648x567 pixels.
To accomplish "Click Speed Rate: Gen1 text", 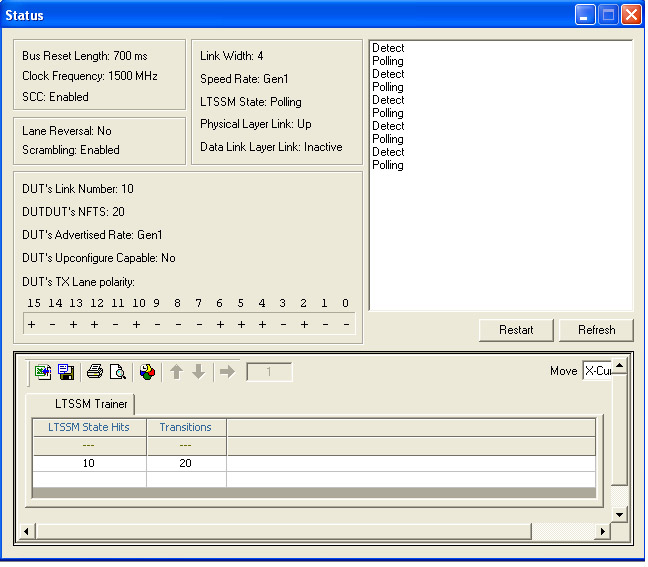I will pyautogui.click(x=244, y=79).
